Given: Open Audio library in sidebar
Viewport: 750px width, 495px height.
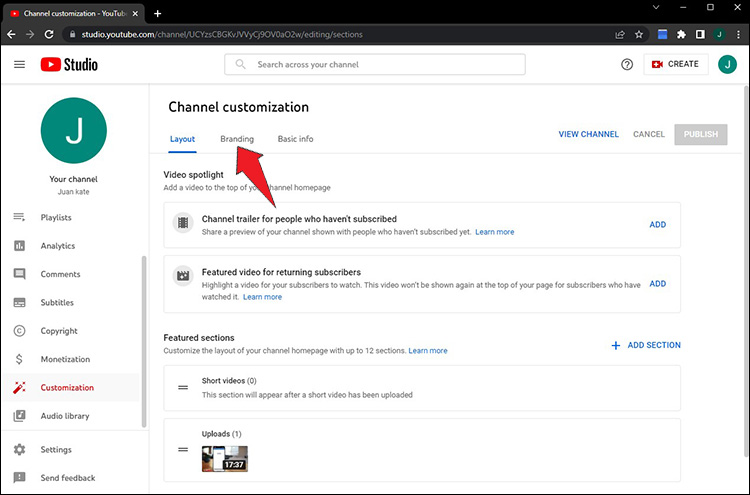Looking at the screenshot, I should [64, 416].
